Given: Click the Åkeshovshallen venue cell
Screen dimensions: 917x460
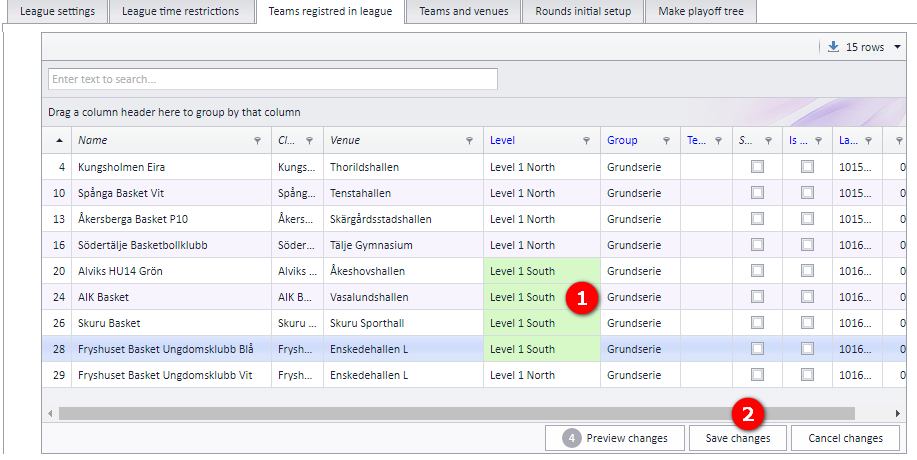Looking at the screenshot, I should coord(404,271).
